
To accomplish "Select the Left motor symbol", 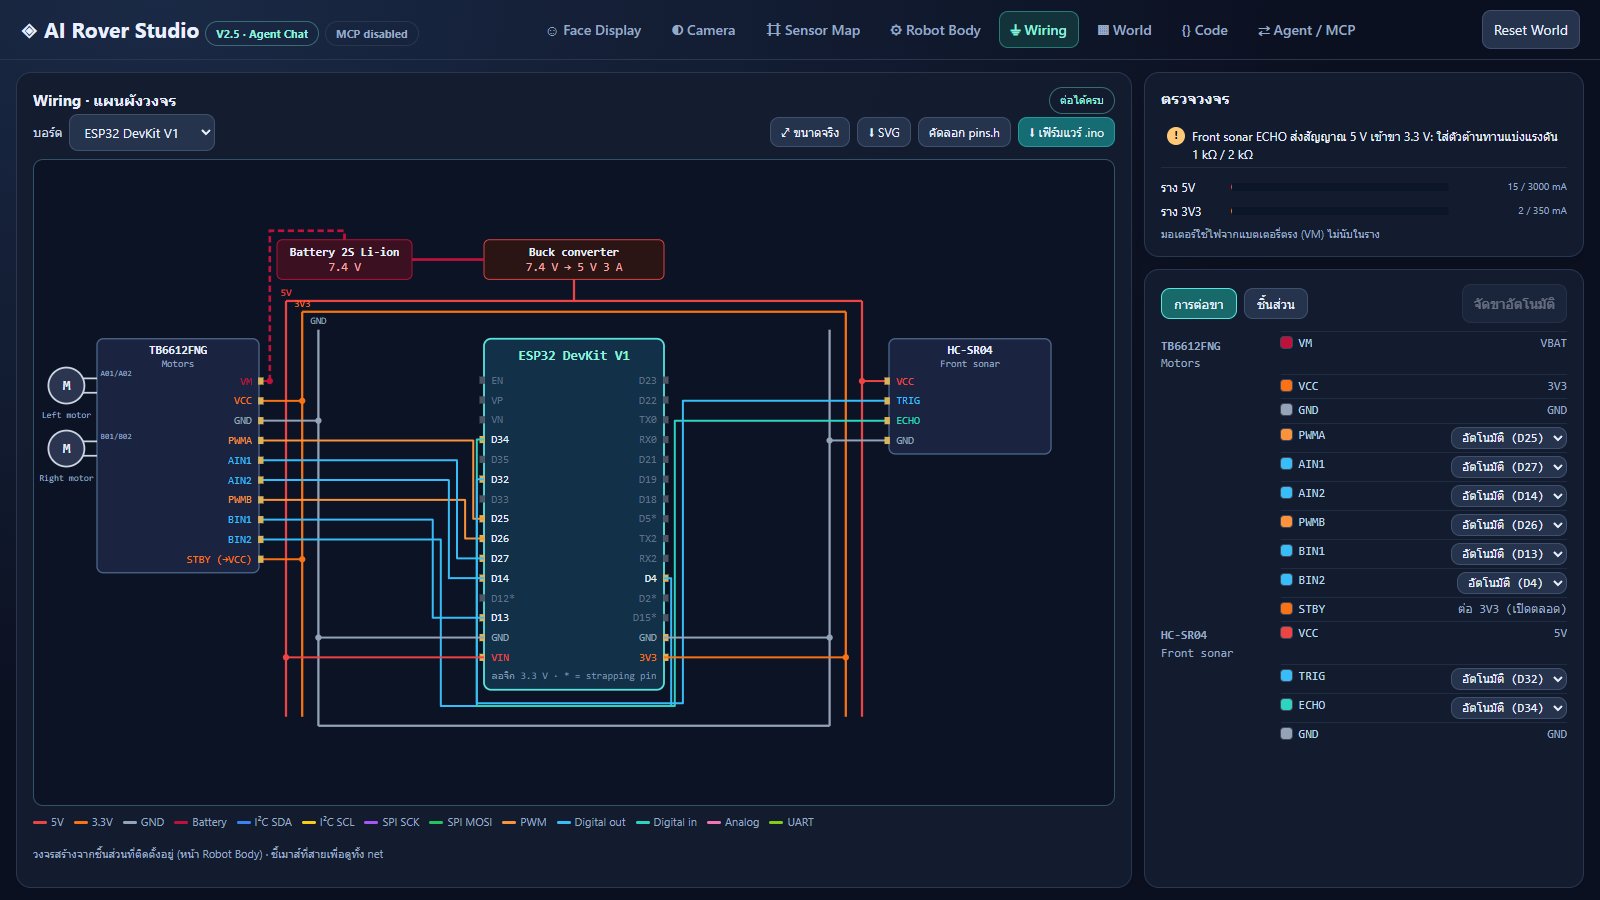I will (x=66, y=385).
